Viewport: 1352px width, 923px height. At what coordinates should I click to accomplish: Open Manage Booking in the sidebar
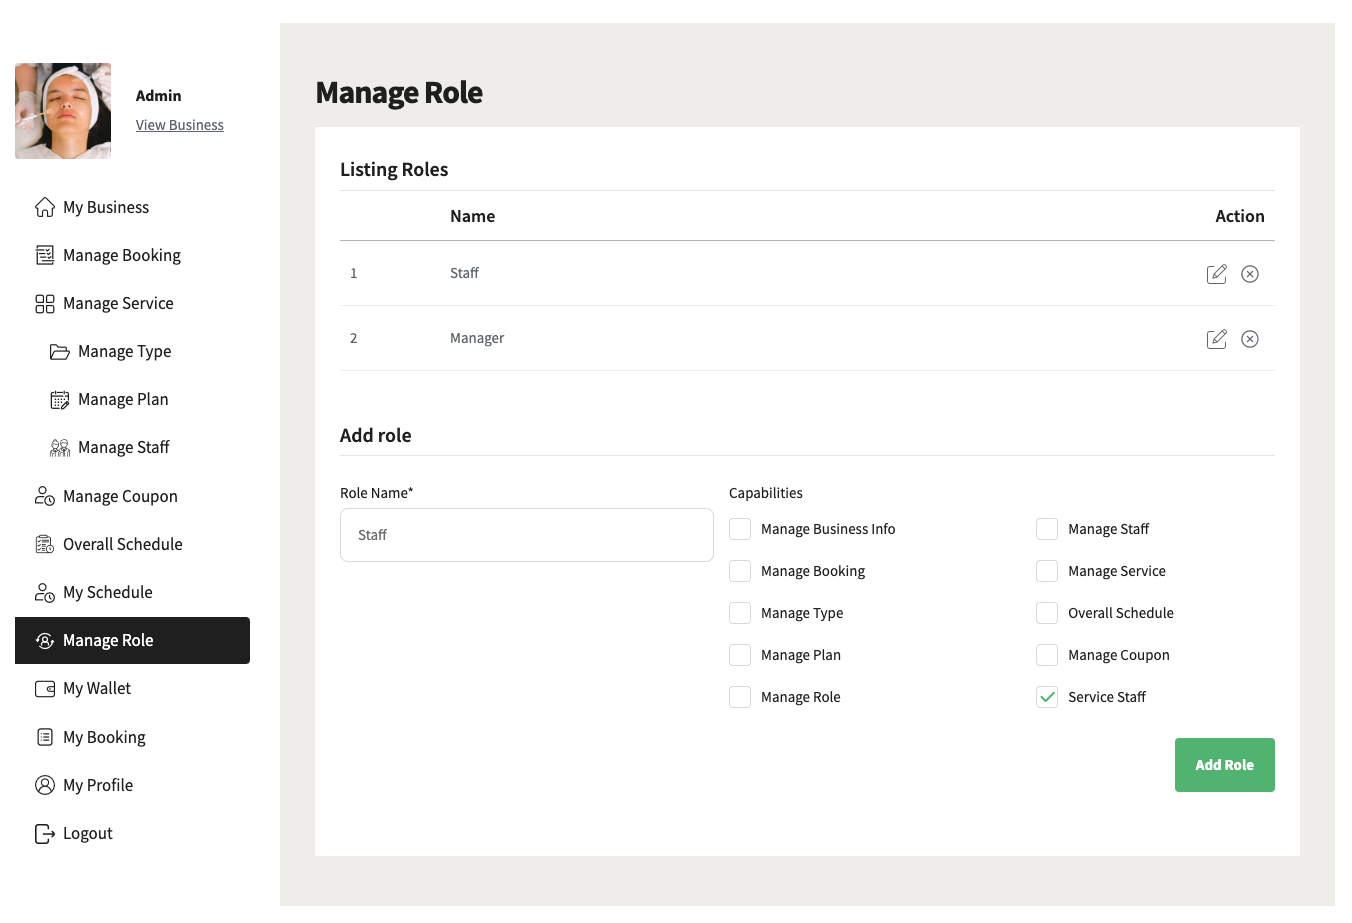pyautogui.click(x=121, y=256)
